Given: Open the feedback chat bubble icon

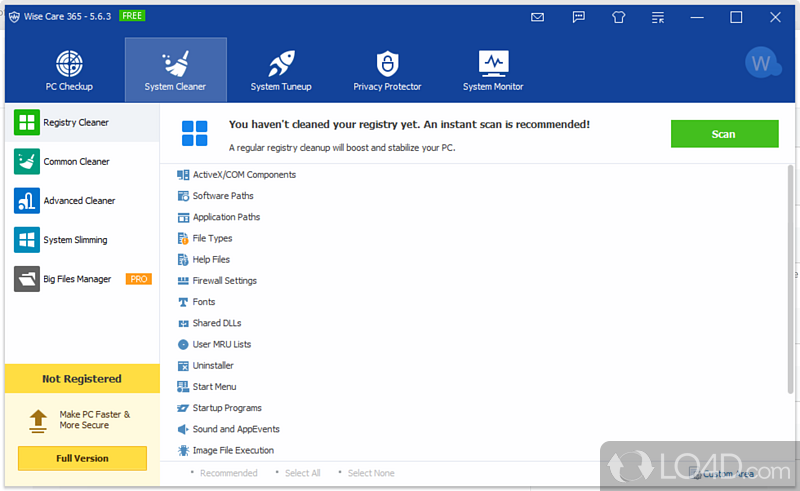Looking at the screenshot, I should click(x=579, y=17).
